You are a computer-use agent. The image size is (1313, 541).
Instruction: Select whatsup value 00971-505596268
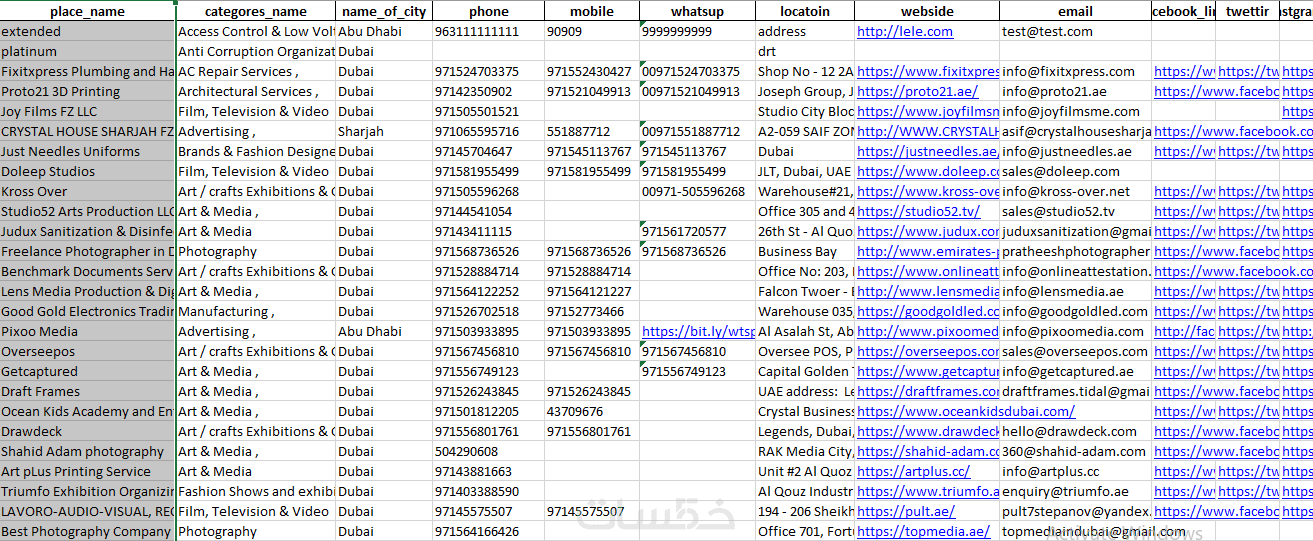click(697, 191)
